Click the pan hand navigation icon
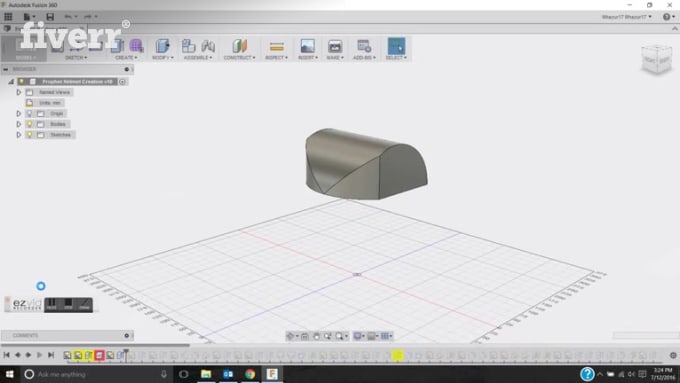Image resolution: width=680 pixels, height=383 pixels. pos(316,336)
